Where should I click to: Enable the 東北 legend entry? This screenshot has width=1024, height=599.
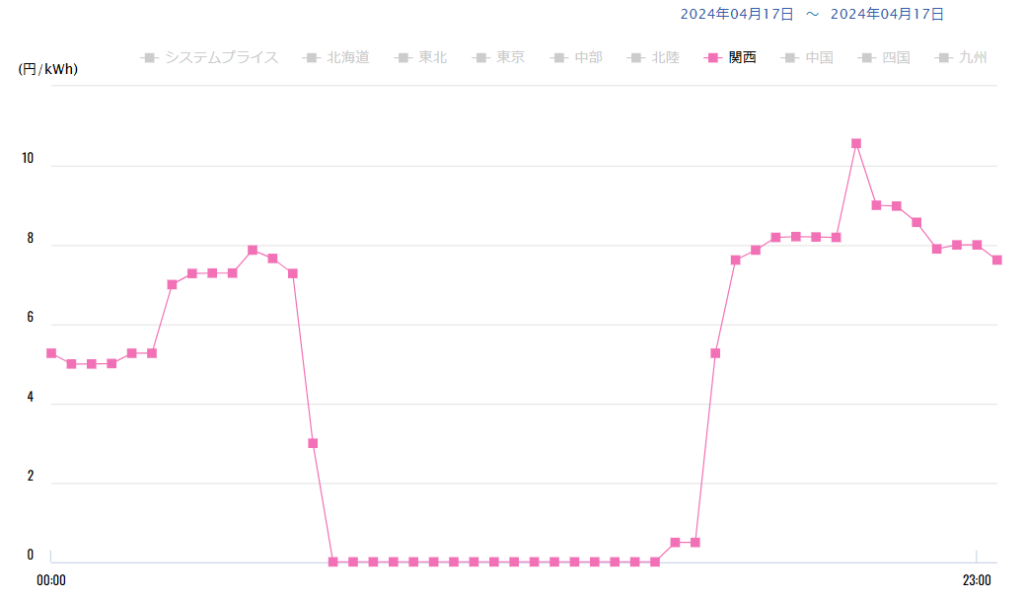pyautogui.click(x=426, y=58)
